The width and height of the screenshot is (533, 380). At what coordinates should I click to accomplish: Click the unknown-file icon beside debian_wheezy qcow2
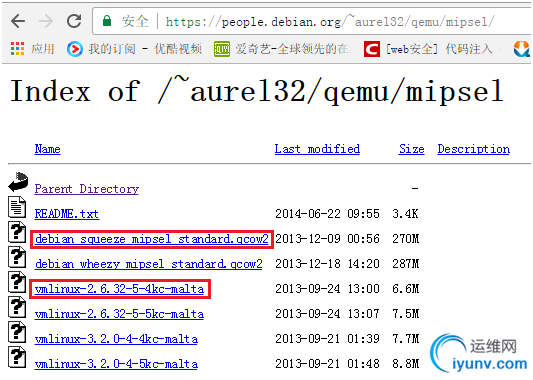[17, 257]
